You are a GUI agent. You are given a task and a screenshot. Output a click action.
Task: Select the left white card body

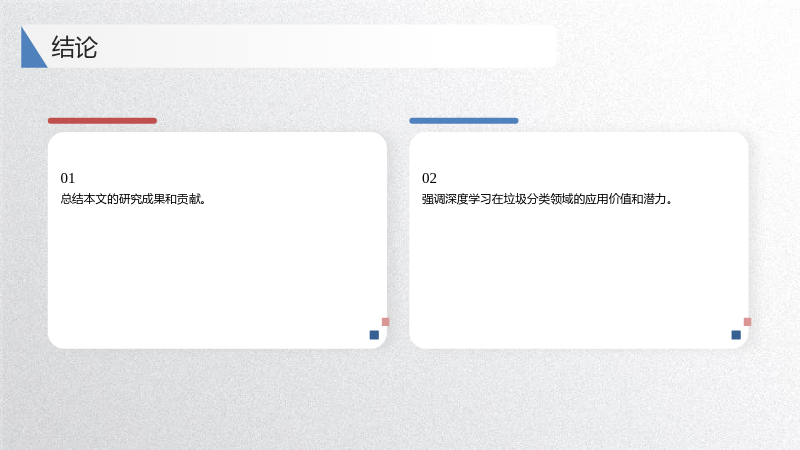tap(217, 240)
